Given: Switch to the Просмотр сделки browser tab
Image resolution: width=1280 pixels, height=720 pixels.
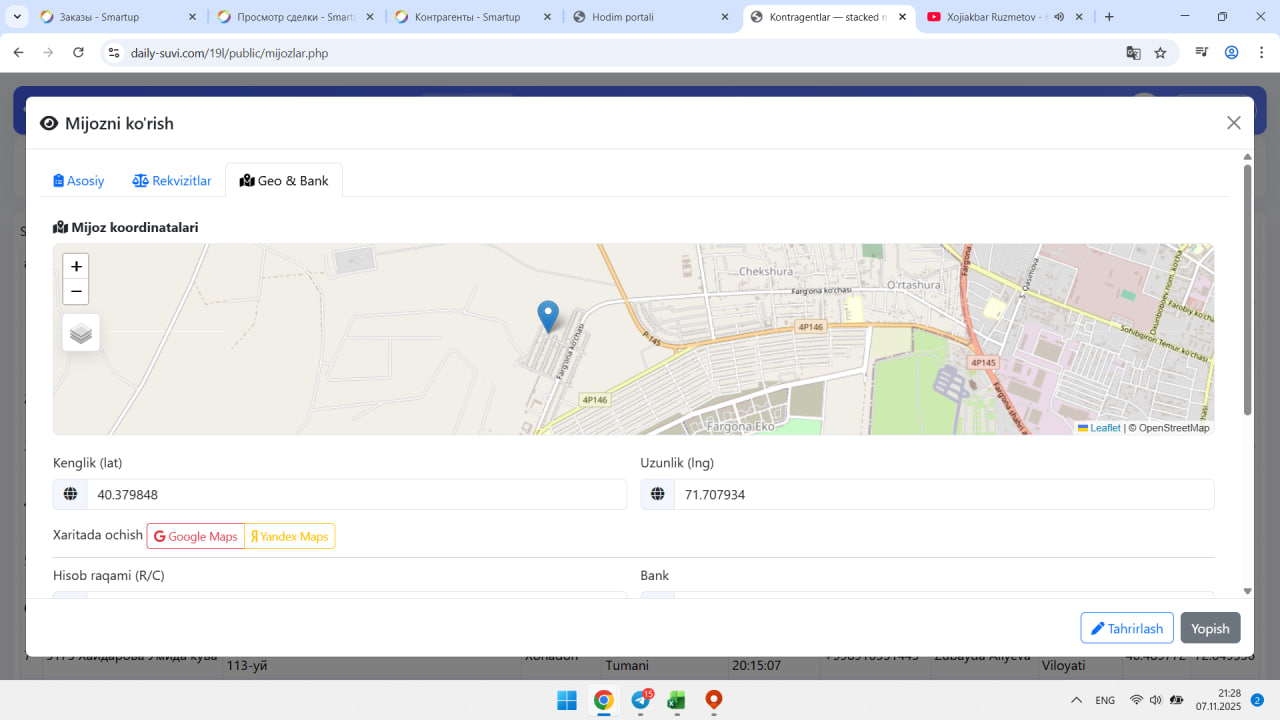Looking at the screenshot, I should click(294, 17).
